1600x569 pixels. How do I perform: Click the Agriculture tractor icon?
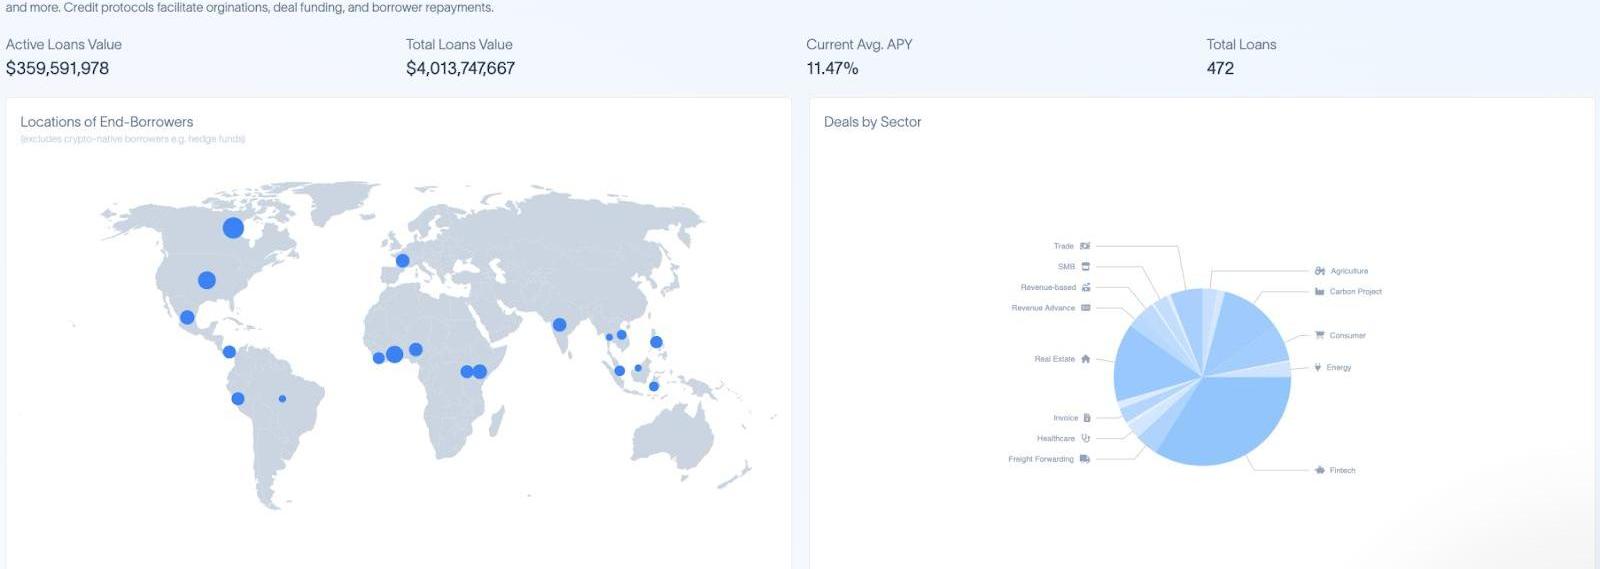(1320, 271)
